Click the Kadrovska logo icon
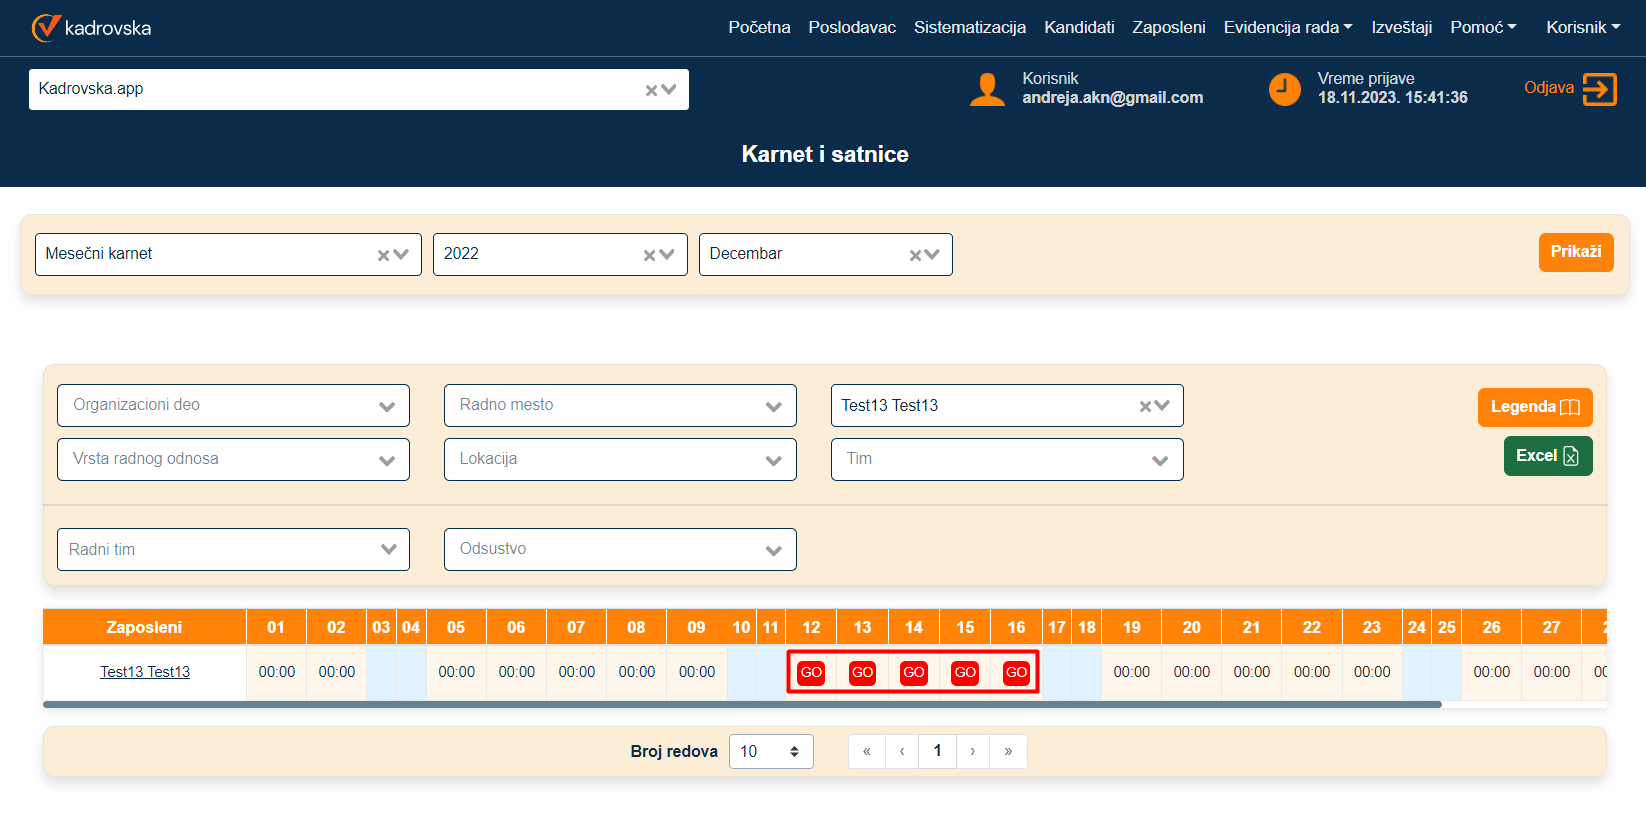 click(46, 28)
